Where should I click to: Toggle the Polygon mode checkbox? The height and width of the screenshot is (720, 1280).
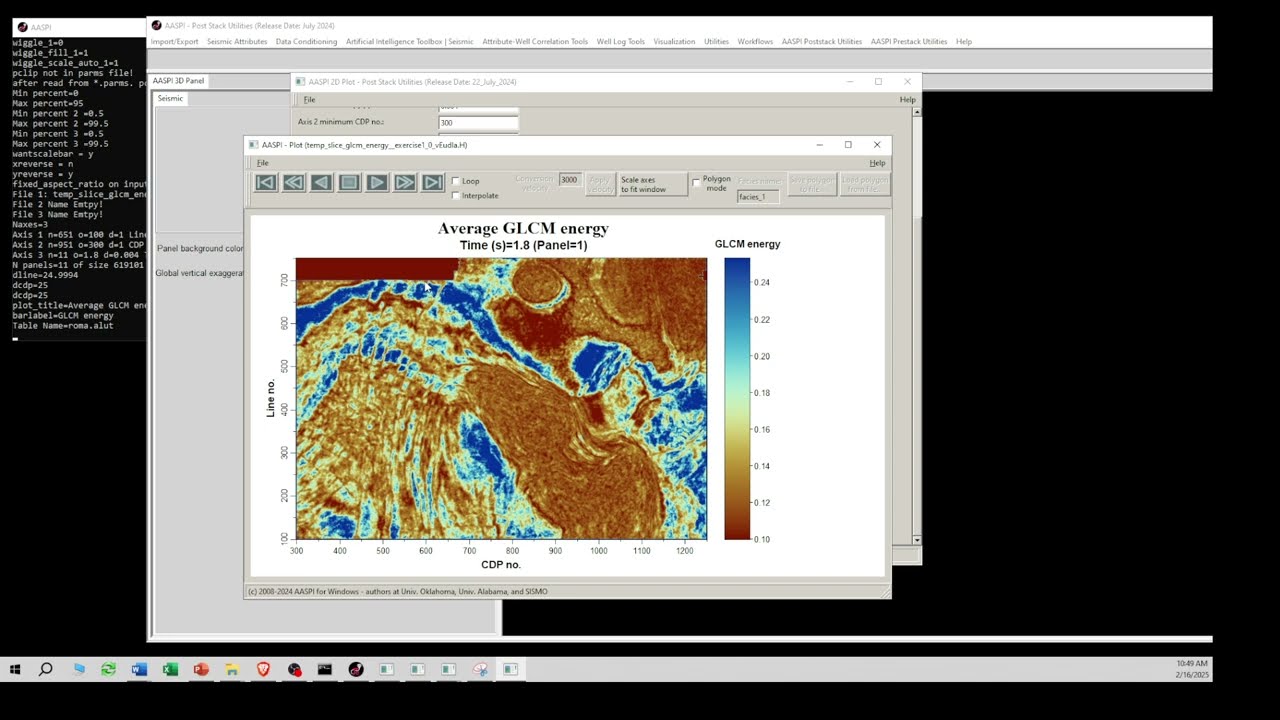tap(696, 182)
